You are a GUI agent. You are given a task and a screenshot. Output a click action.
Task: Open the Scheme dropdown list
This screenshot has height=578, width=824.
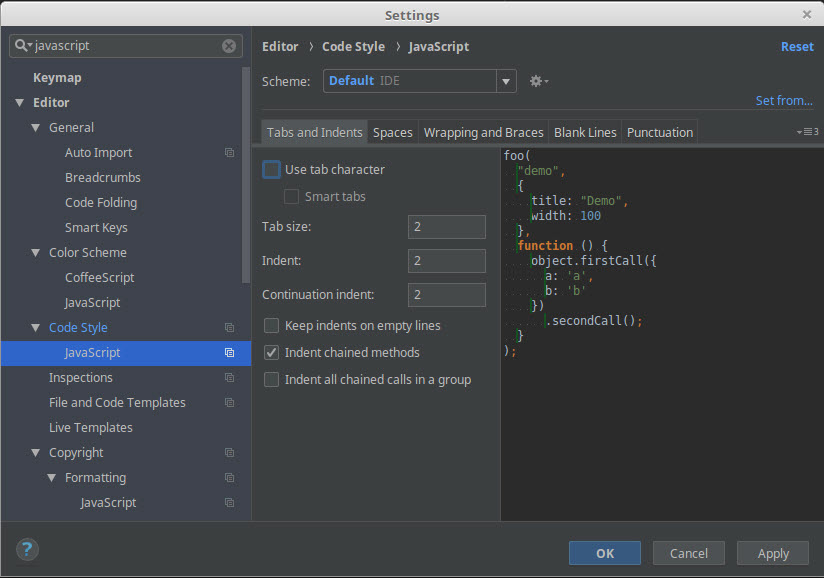tap(506, 81)
